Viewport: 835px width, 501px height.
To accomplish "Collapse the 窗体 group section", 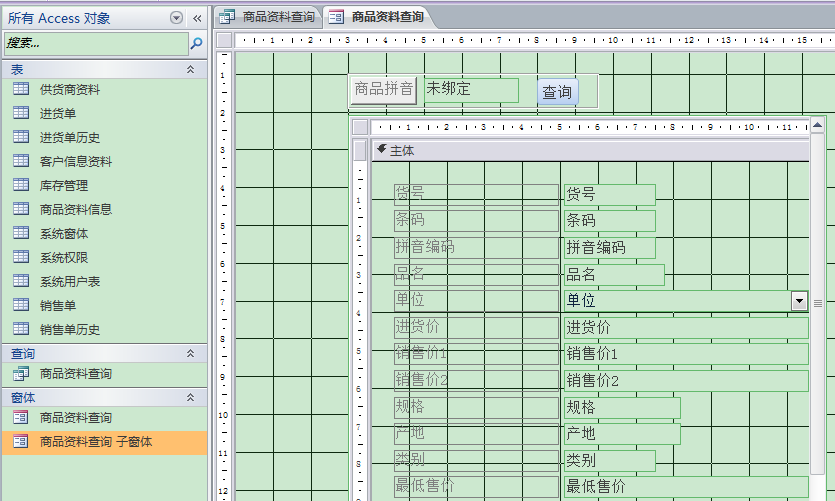I will click(190, 397).
